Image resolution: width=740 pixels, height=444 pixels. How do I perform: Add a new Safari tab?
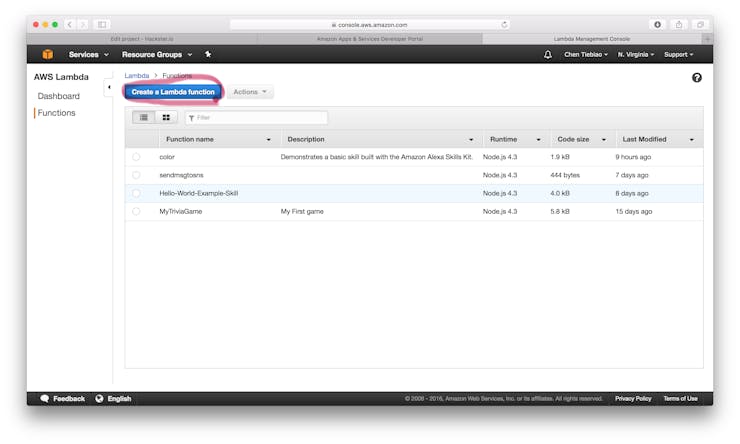point(707,39)
